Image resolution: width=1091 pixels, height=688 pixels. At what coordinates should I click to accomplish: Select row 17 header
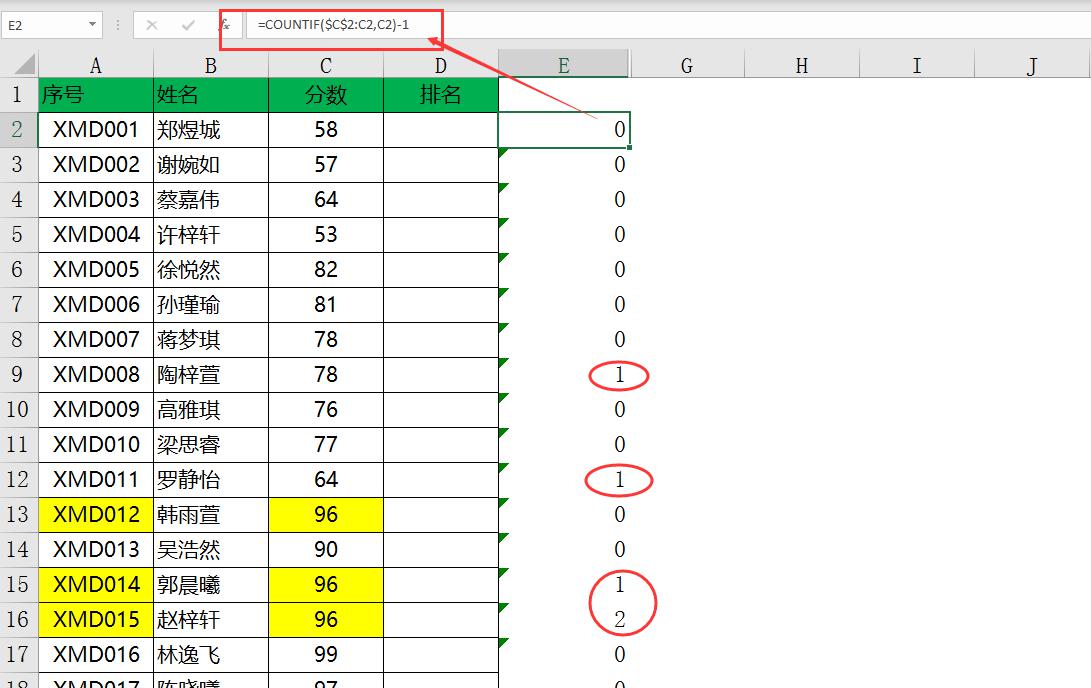click(18, 654)
